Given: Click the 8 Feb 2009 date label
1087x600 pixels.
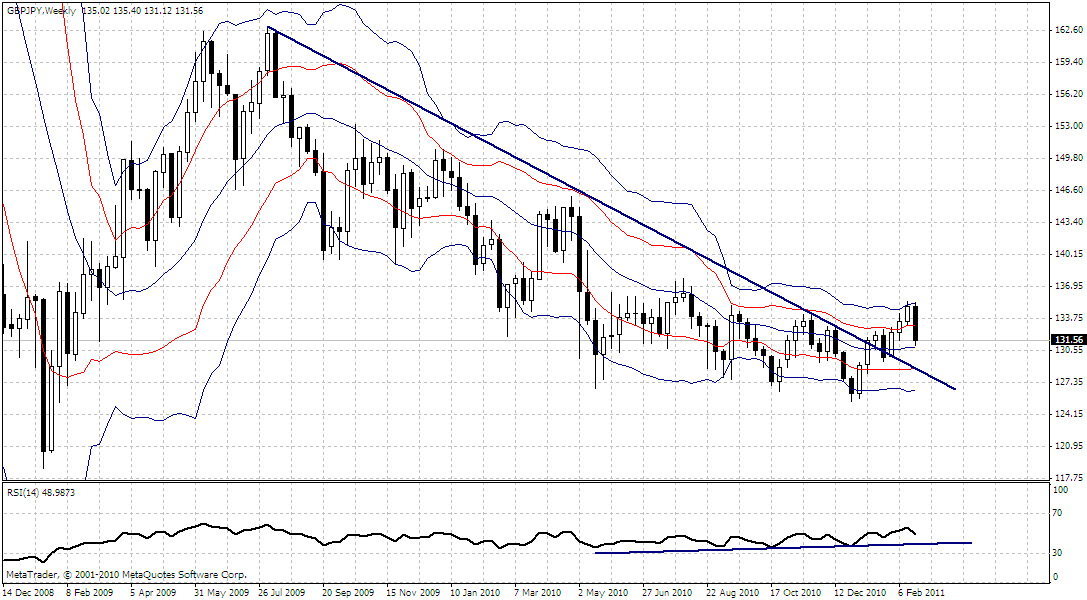Looking at the screenshot, I should point(89,592).
